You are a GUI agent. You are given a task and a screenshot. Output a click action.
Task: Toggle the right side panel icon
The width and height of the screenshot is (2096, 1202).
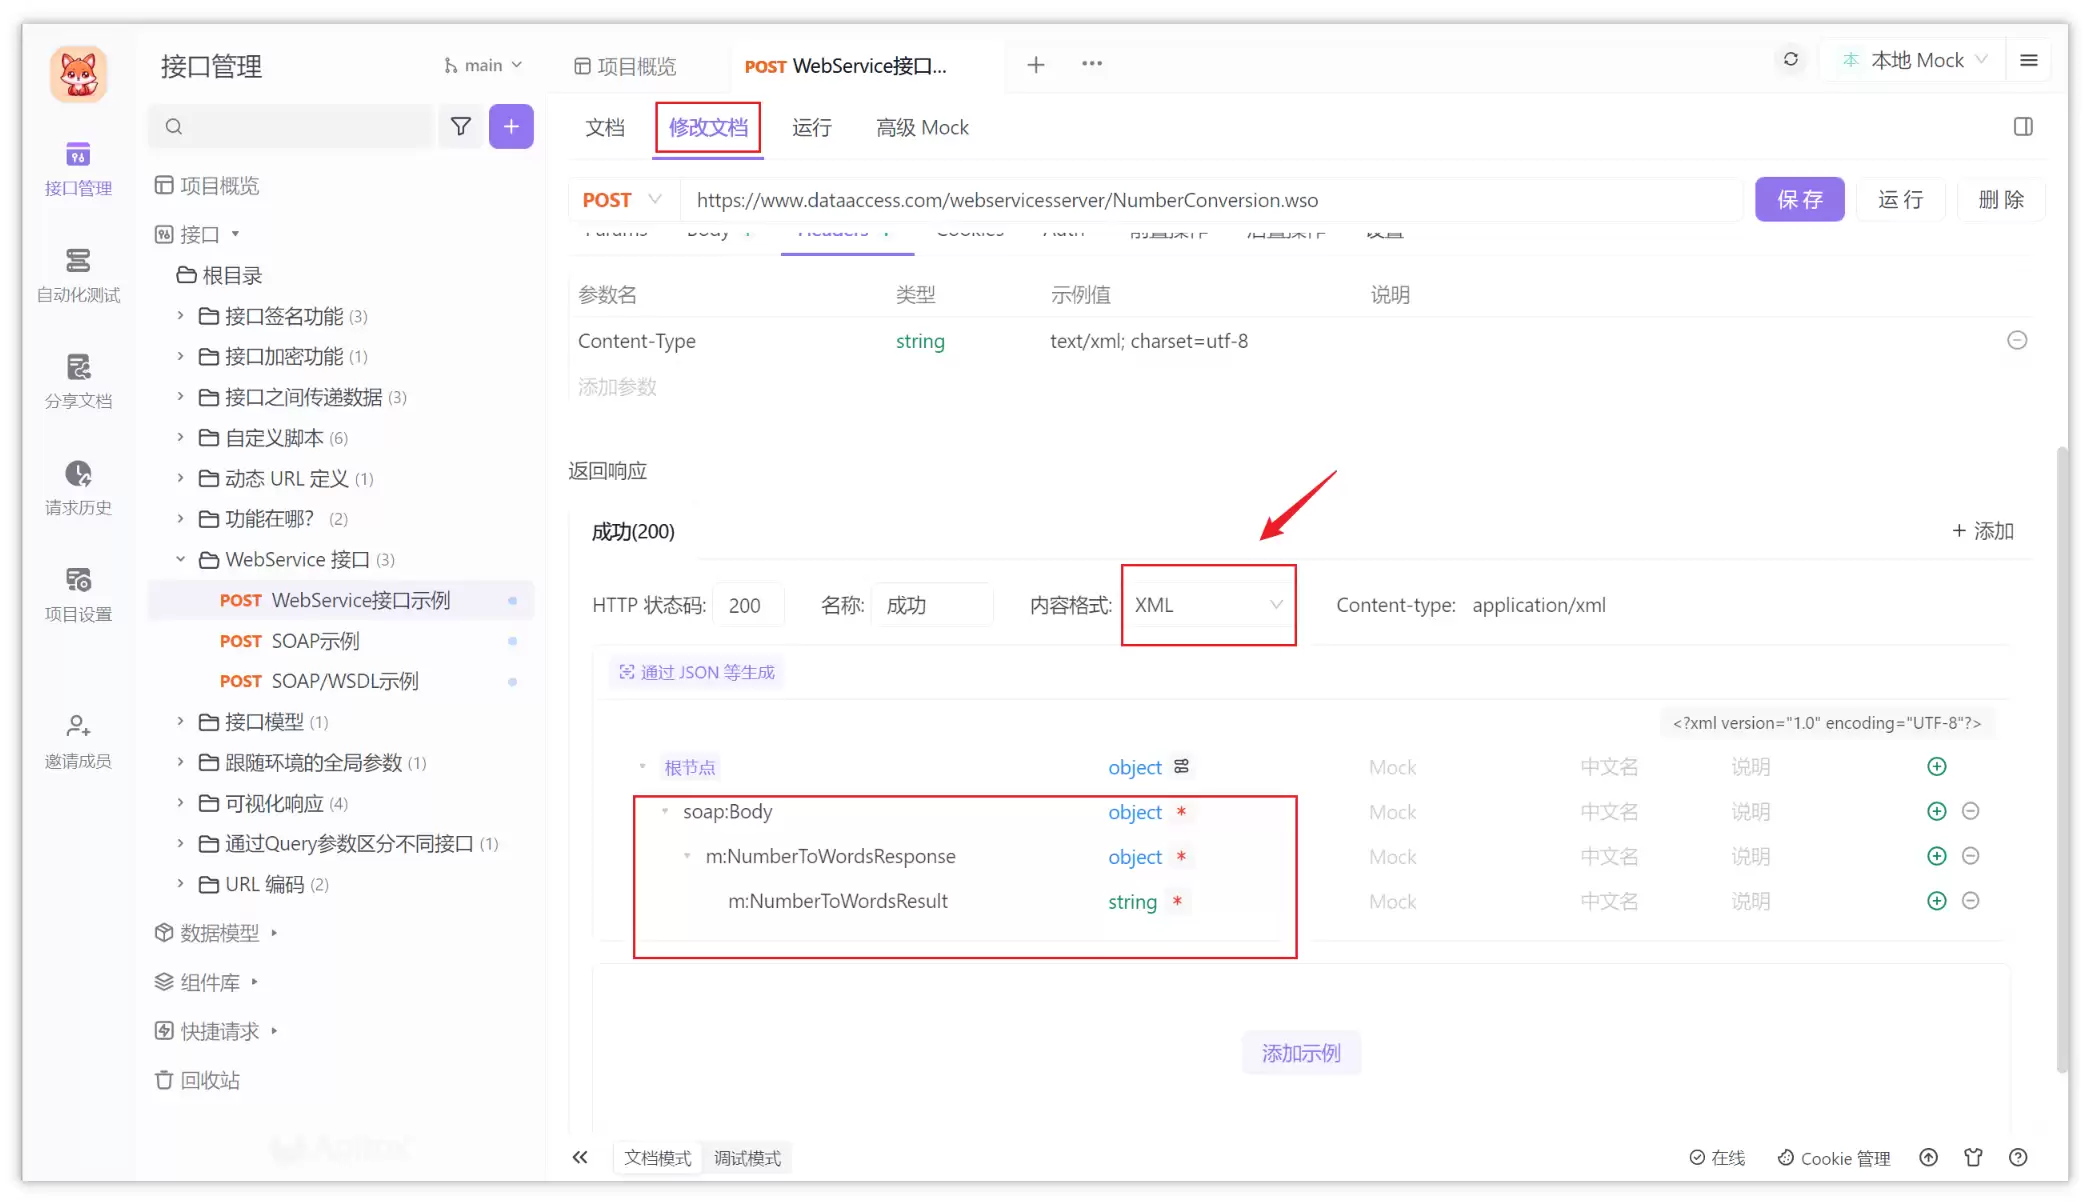2023,127
